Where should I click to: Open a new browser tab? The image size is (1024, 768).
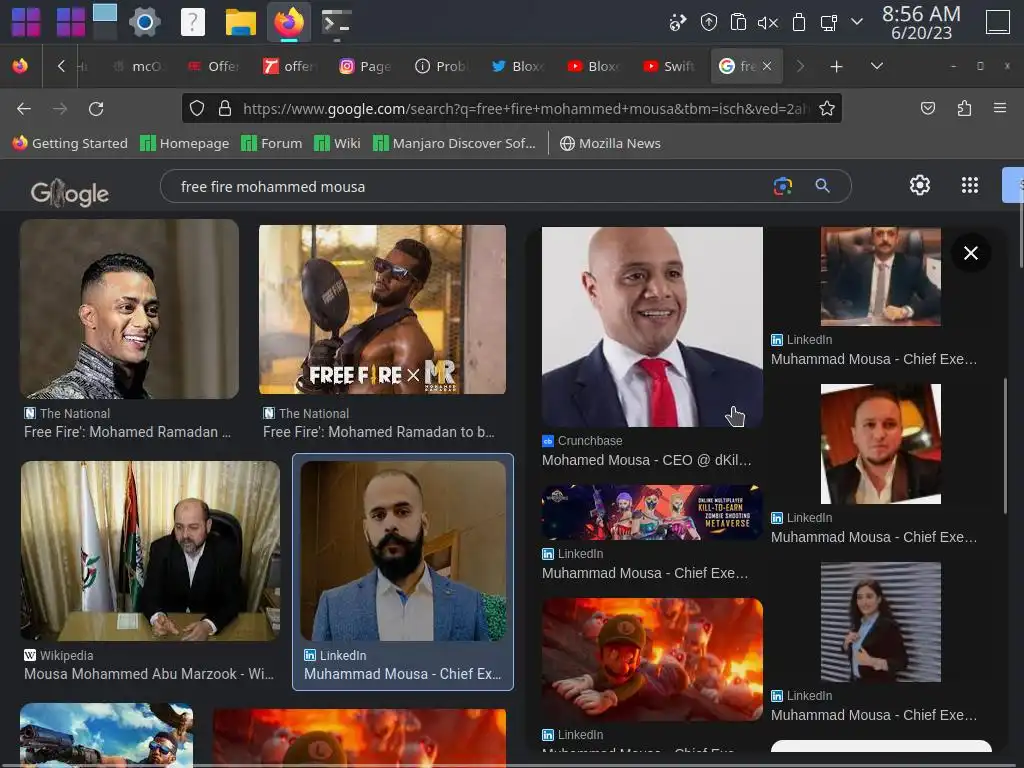[x=836, y=66]
